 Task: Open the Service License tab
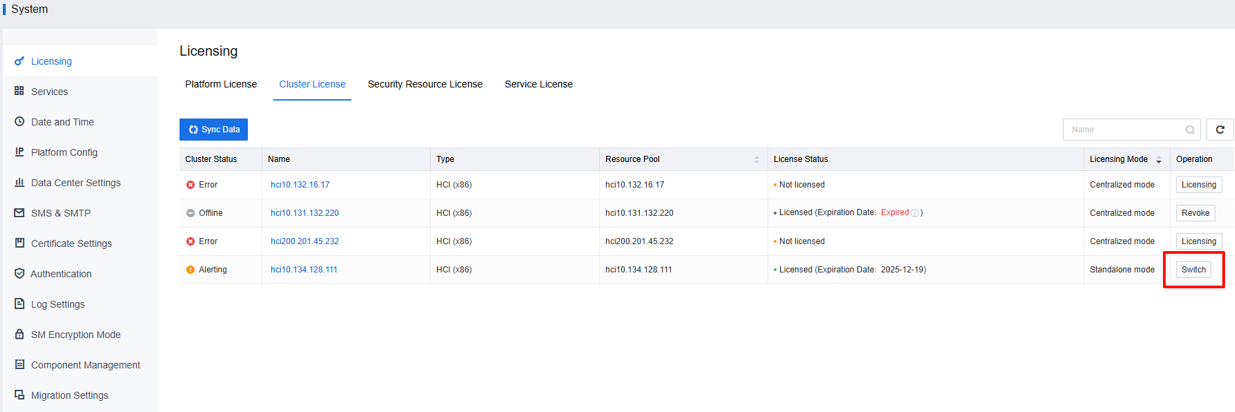[539, 84]
